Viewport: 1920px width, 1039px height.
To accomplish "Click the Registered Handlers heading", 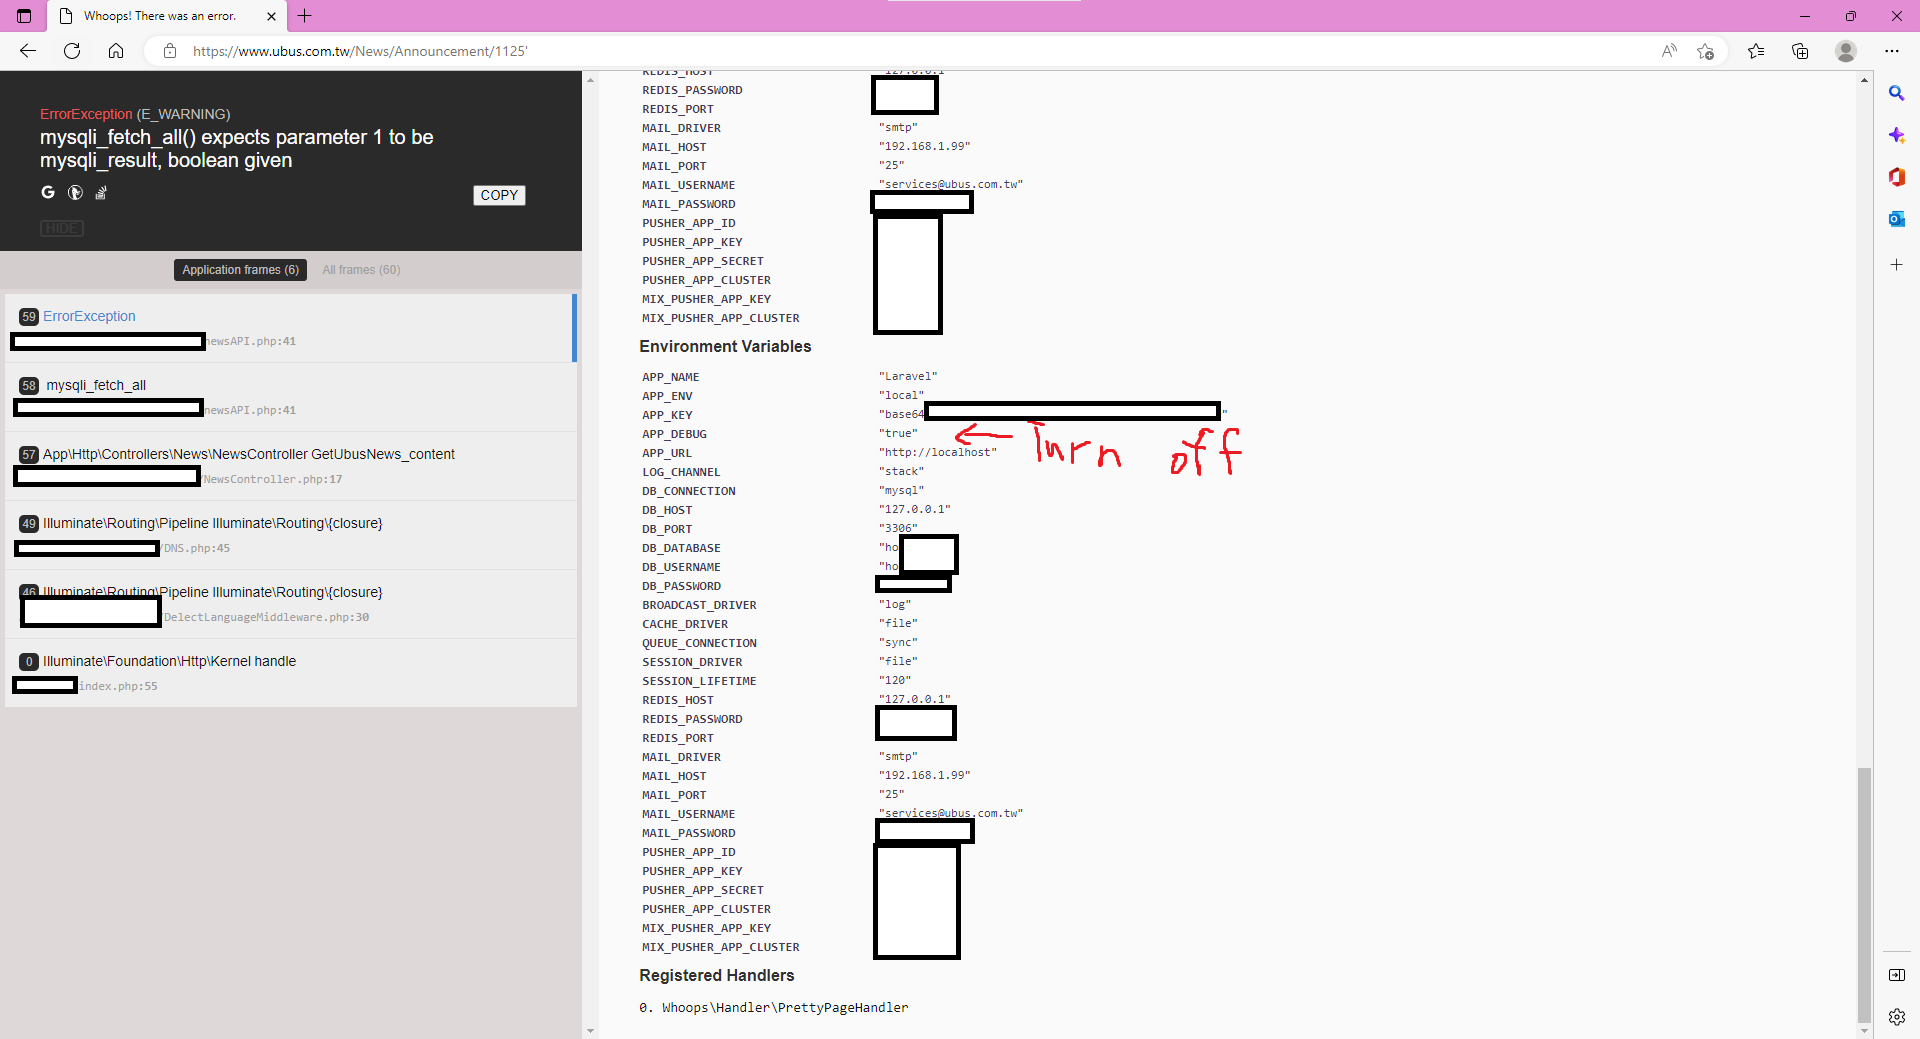I will 717,975.
